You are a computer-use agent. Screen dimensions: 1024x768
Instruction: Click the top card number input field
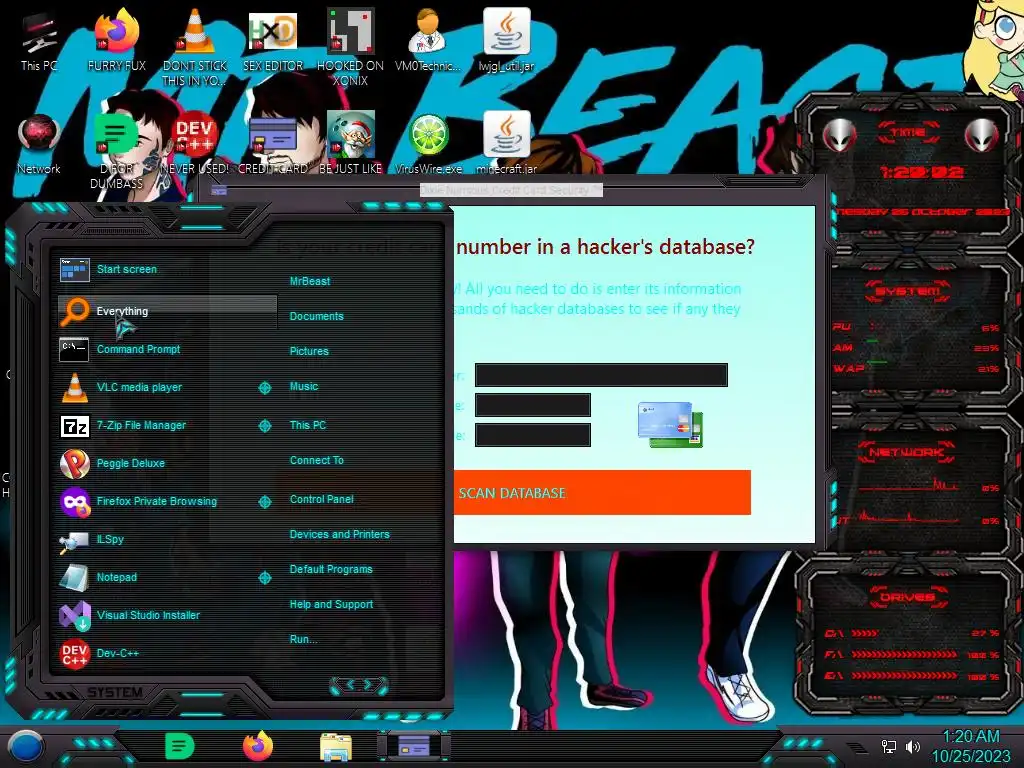point(601,375)
